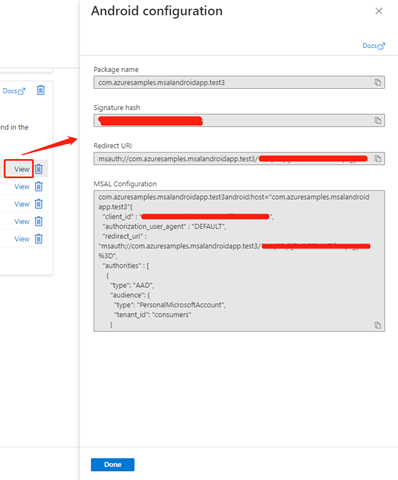Click the "Package name" label

pyautogui.click(x=116, y=70)
